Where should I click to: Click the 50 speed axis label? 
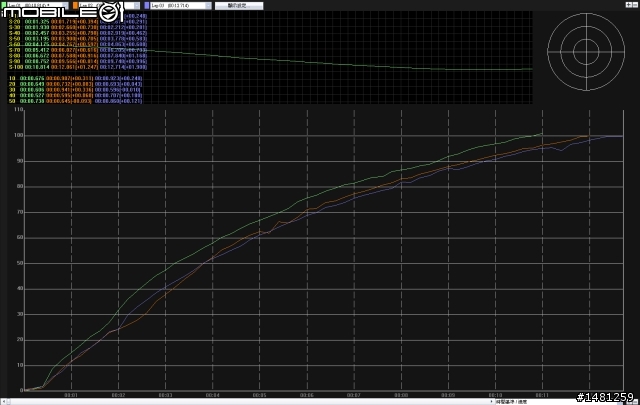(x=20, y=263)
